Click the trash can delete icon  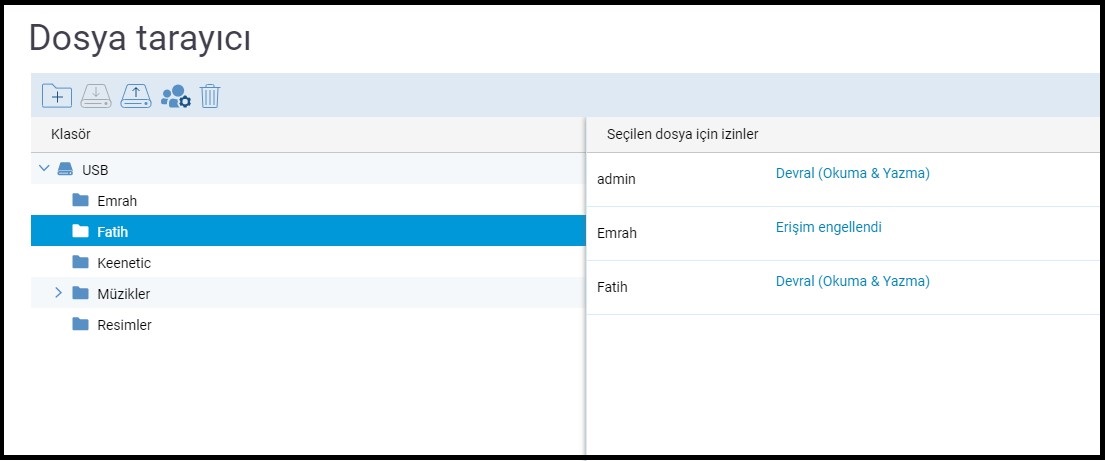click(x=210, y=96)
